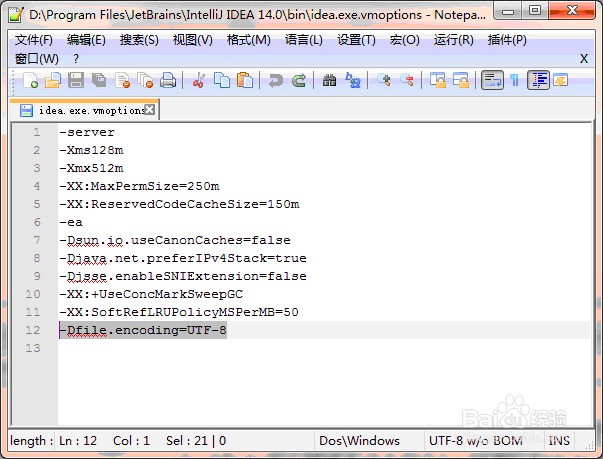Image resolution: width=603 pixels, height=459 pixels.
Task: Click the -Dsun.io.useCanonCaches=false line
Action: (175, 240)
